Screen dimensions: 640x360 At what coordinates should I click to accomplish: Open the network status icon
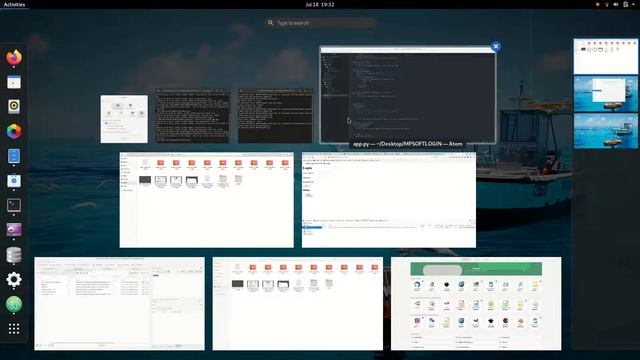pyautogui.click(x=607, y=4)
